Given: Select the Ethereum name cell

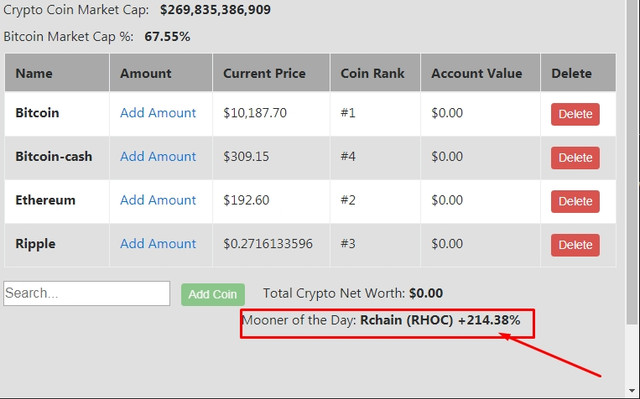Looking at the screenshot, I should [57, 201].
